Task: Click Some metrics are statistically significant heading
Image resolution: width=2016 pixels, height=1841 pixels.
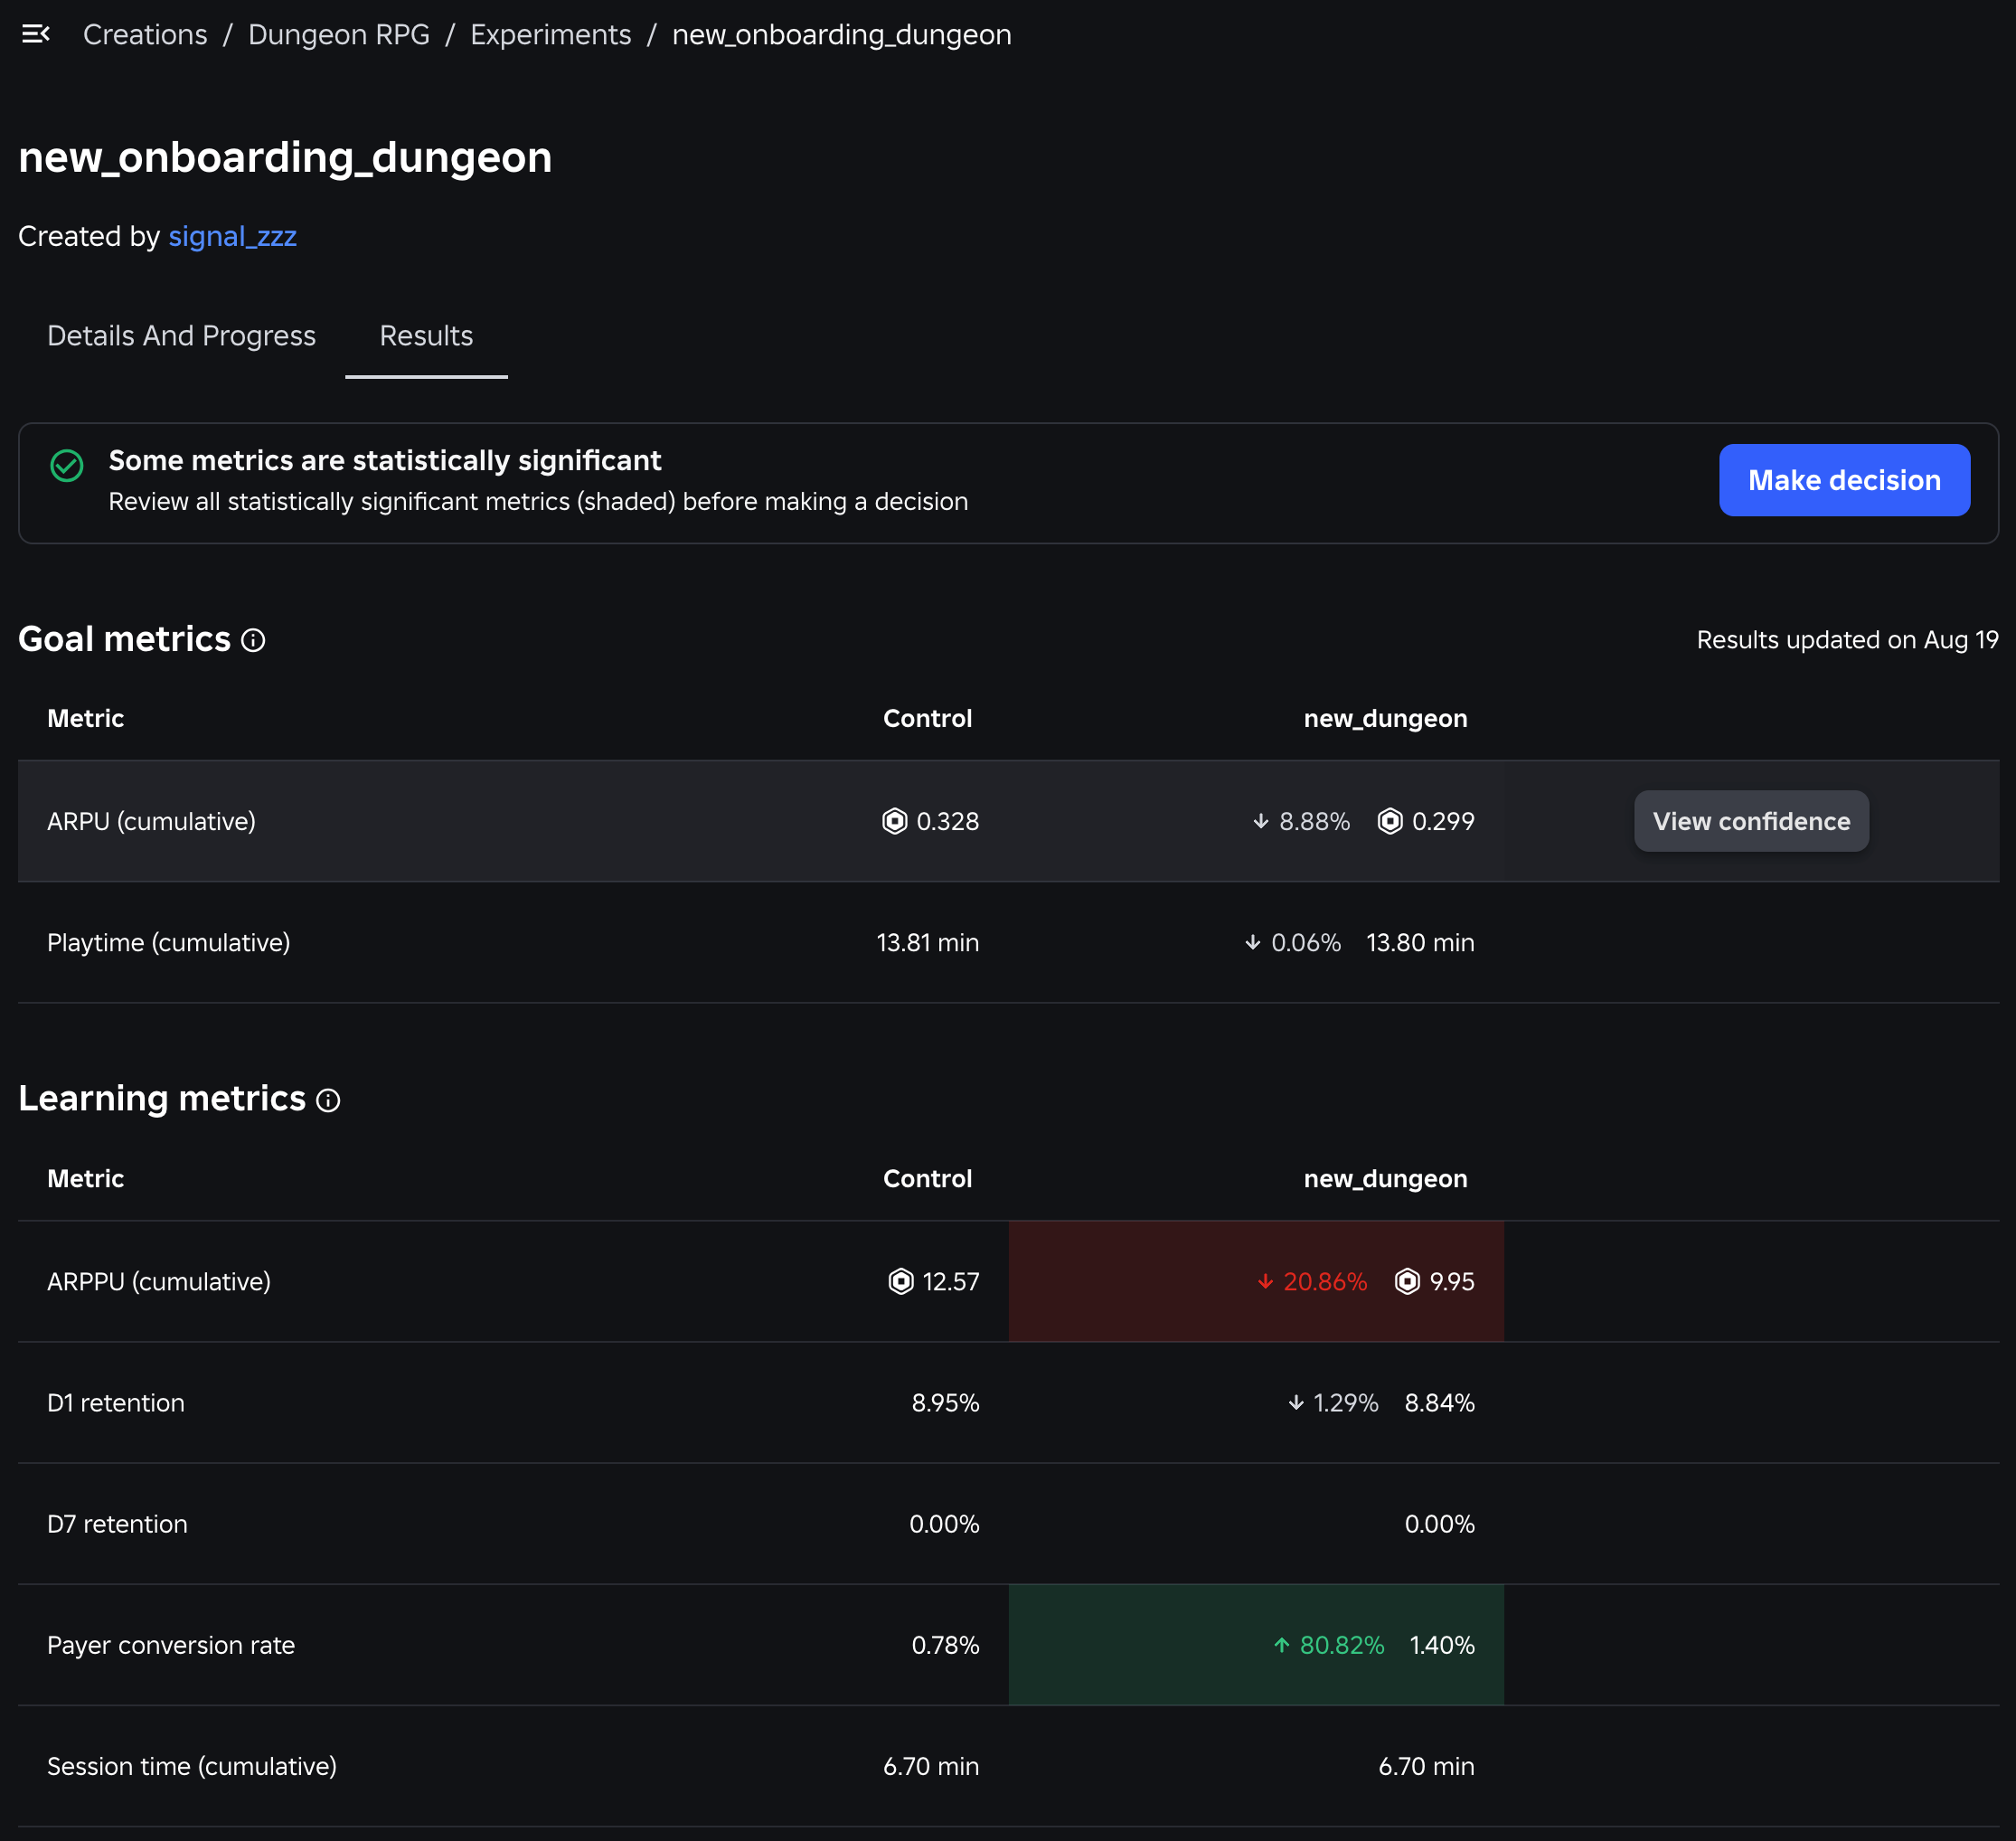Action: click(x=385, y=460)
